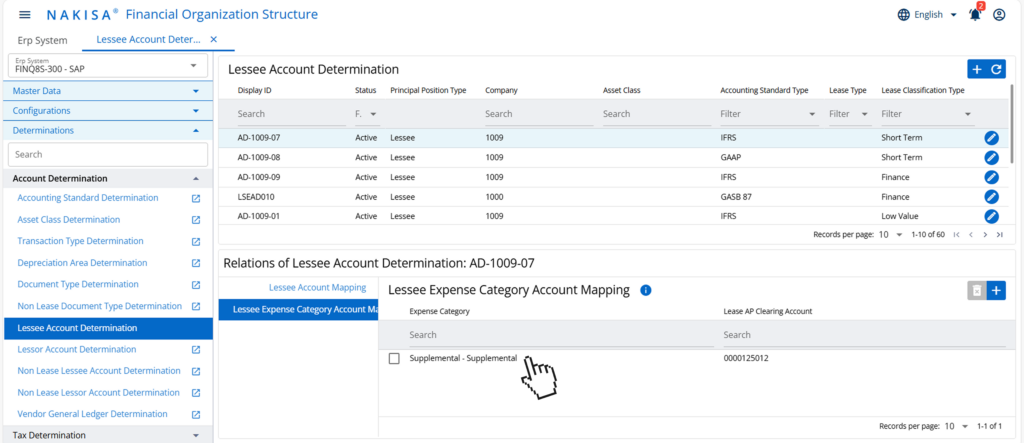Open the Erp System FINQ8S-300 dropdown
1024x443 pixels.
pyautogui.click(x=108, y=66)
